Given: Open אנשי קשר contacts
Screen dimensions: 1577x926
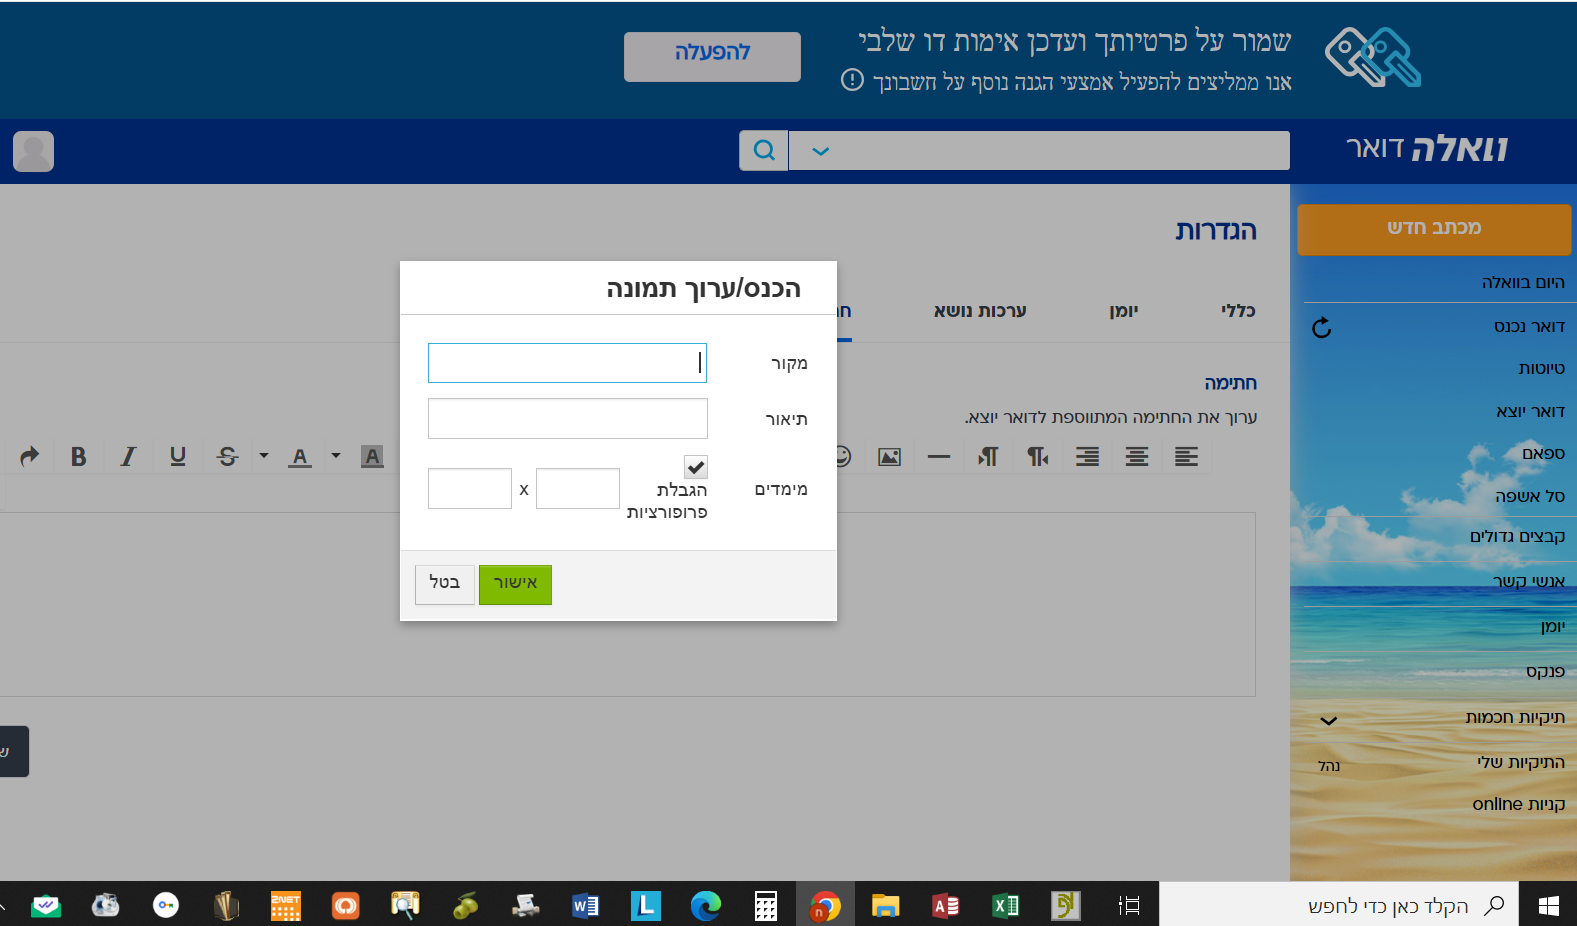Looking at the screenshot, I should (1529, 581).
